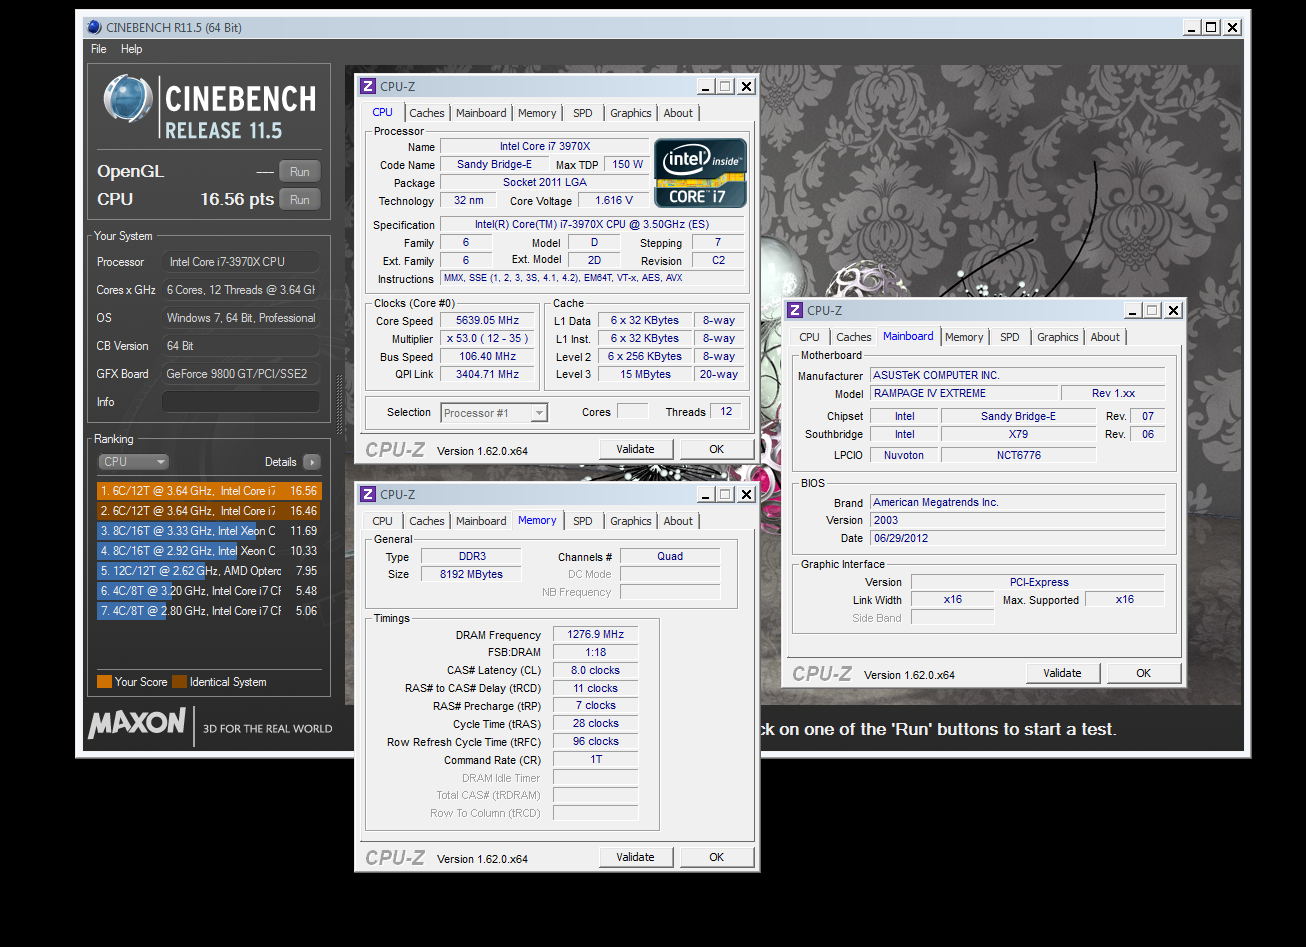Viewport: 1306px width, 947px height.
Task: Click Validate in the Mainboard CPU-Z window
Action: (x=1062, y=673)
